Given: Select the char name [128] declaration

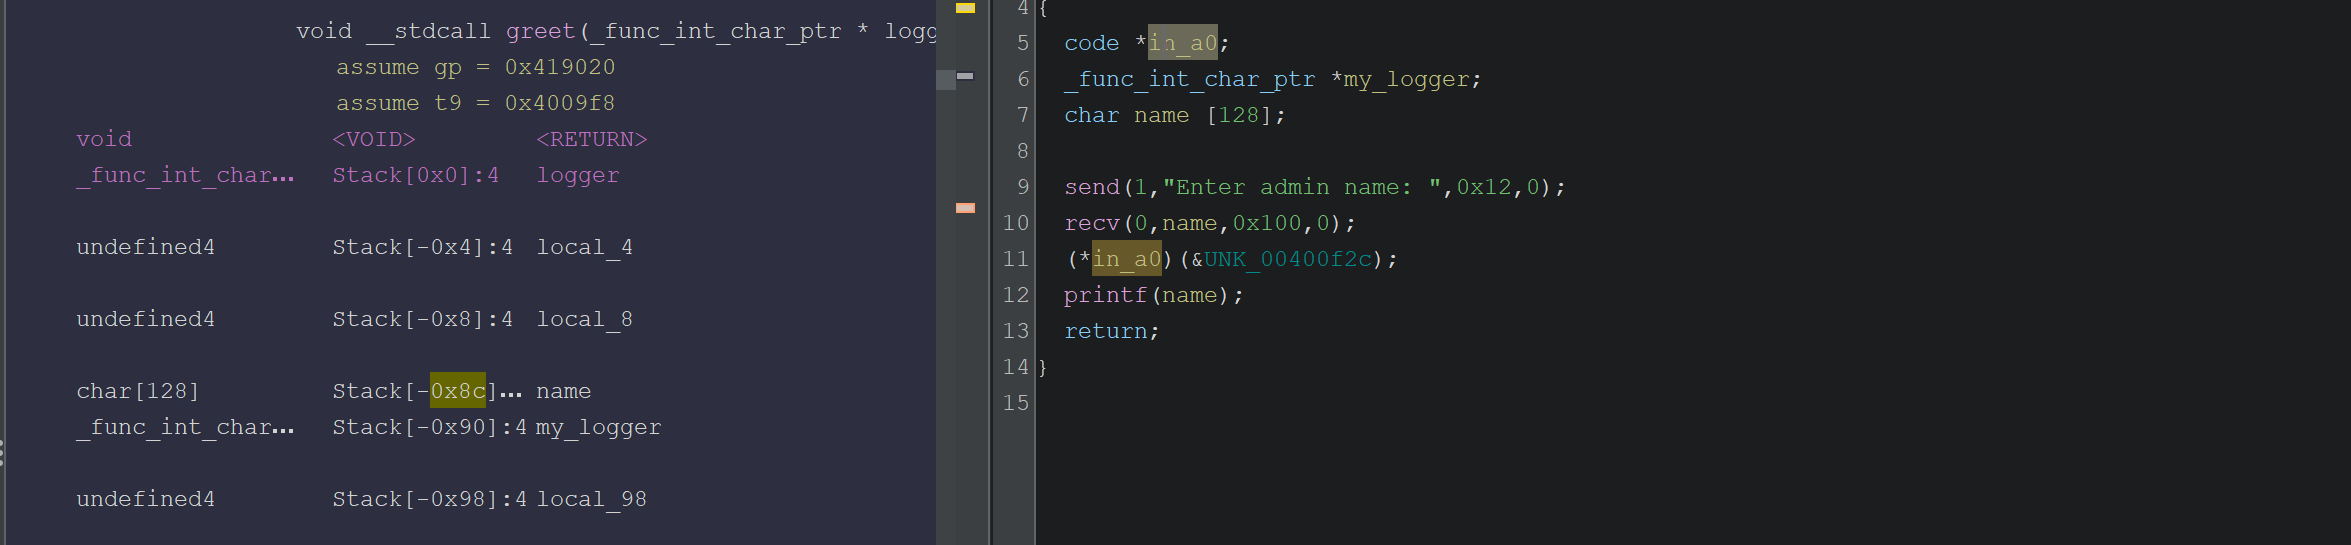Looking at the screenshot, I should [x=1174, y=115].
